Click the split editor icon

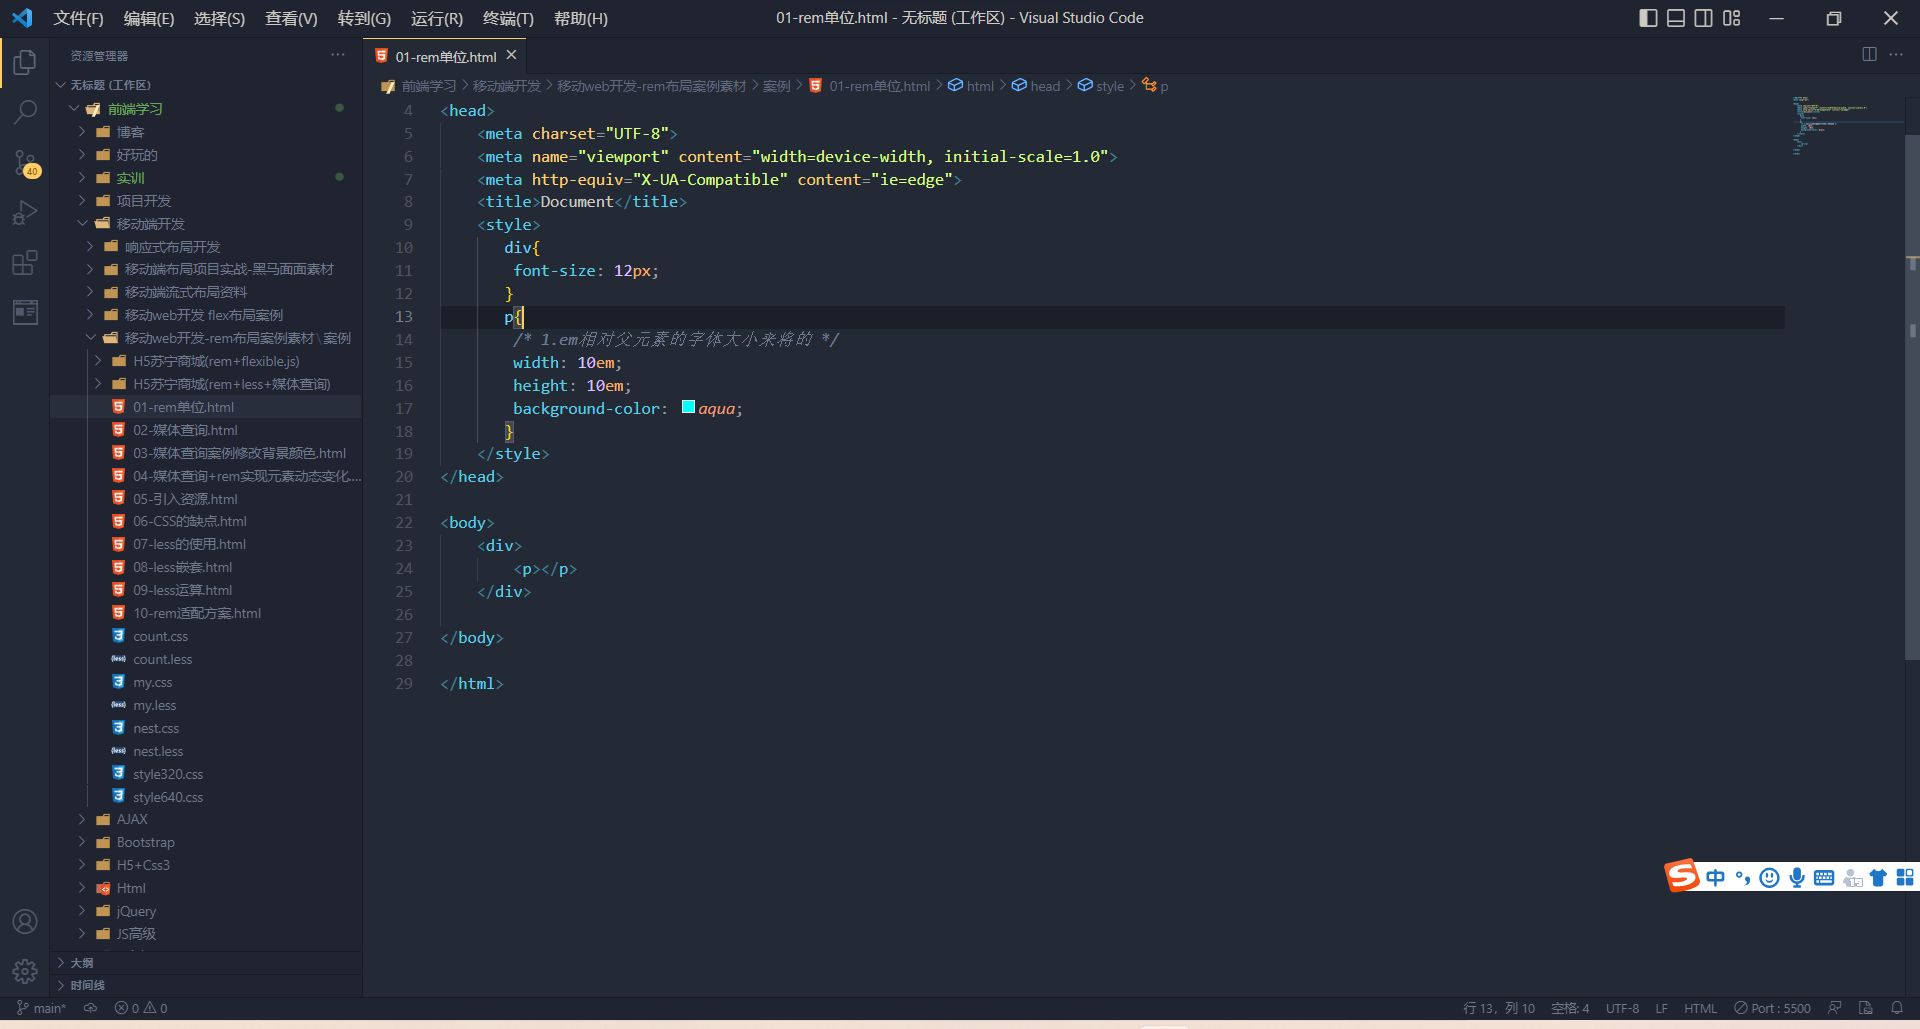[1869, 55]
